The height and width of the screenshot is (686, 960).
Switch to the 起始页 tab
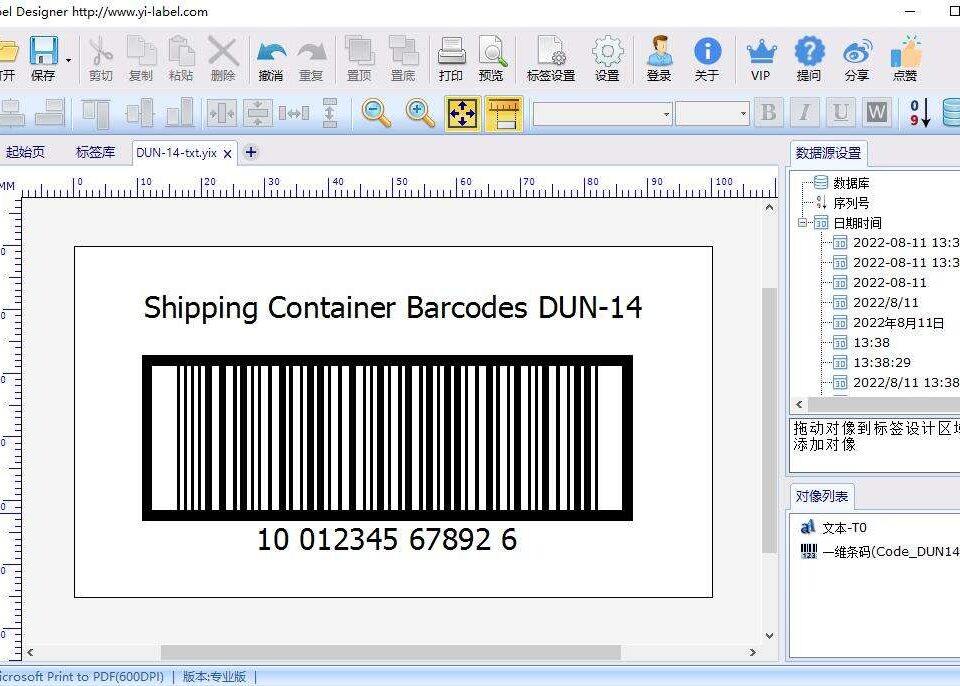(x=25, y=153)
